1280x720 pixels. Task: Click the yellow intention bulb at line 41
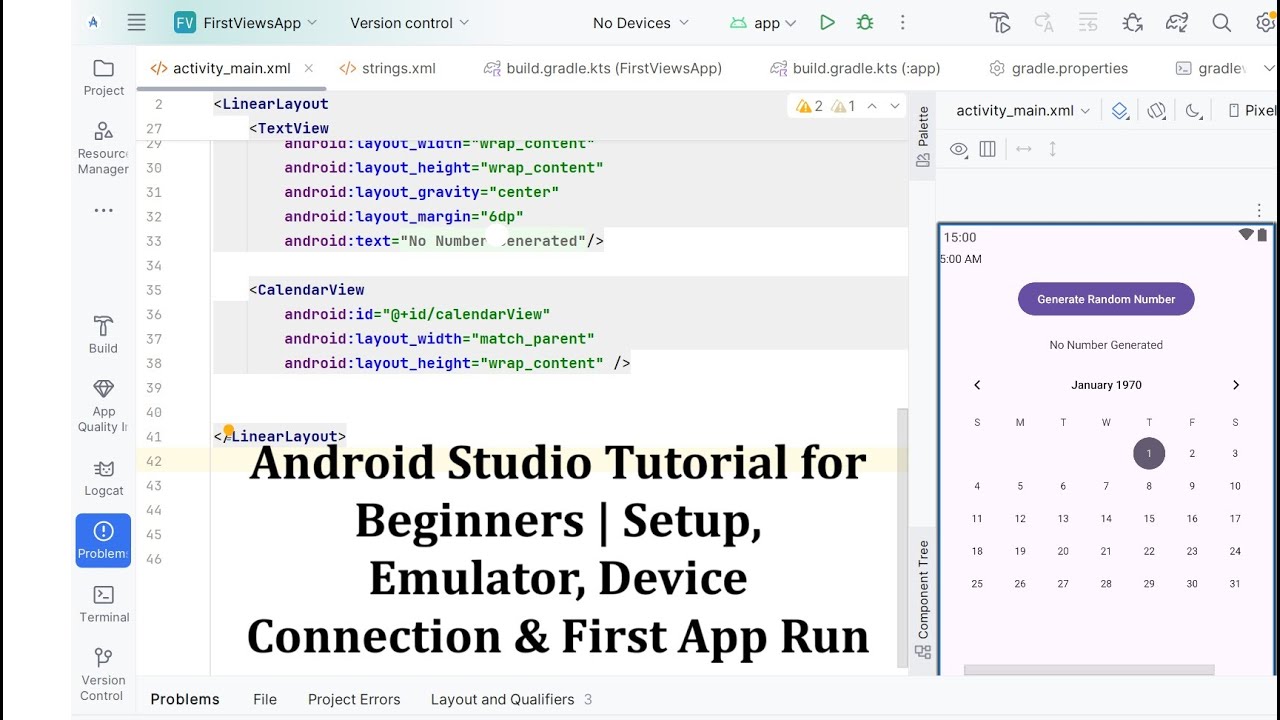click(228, 431)
